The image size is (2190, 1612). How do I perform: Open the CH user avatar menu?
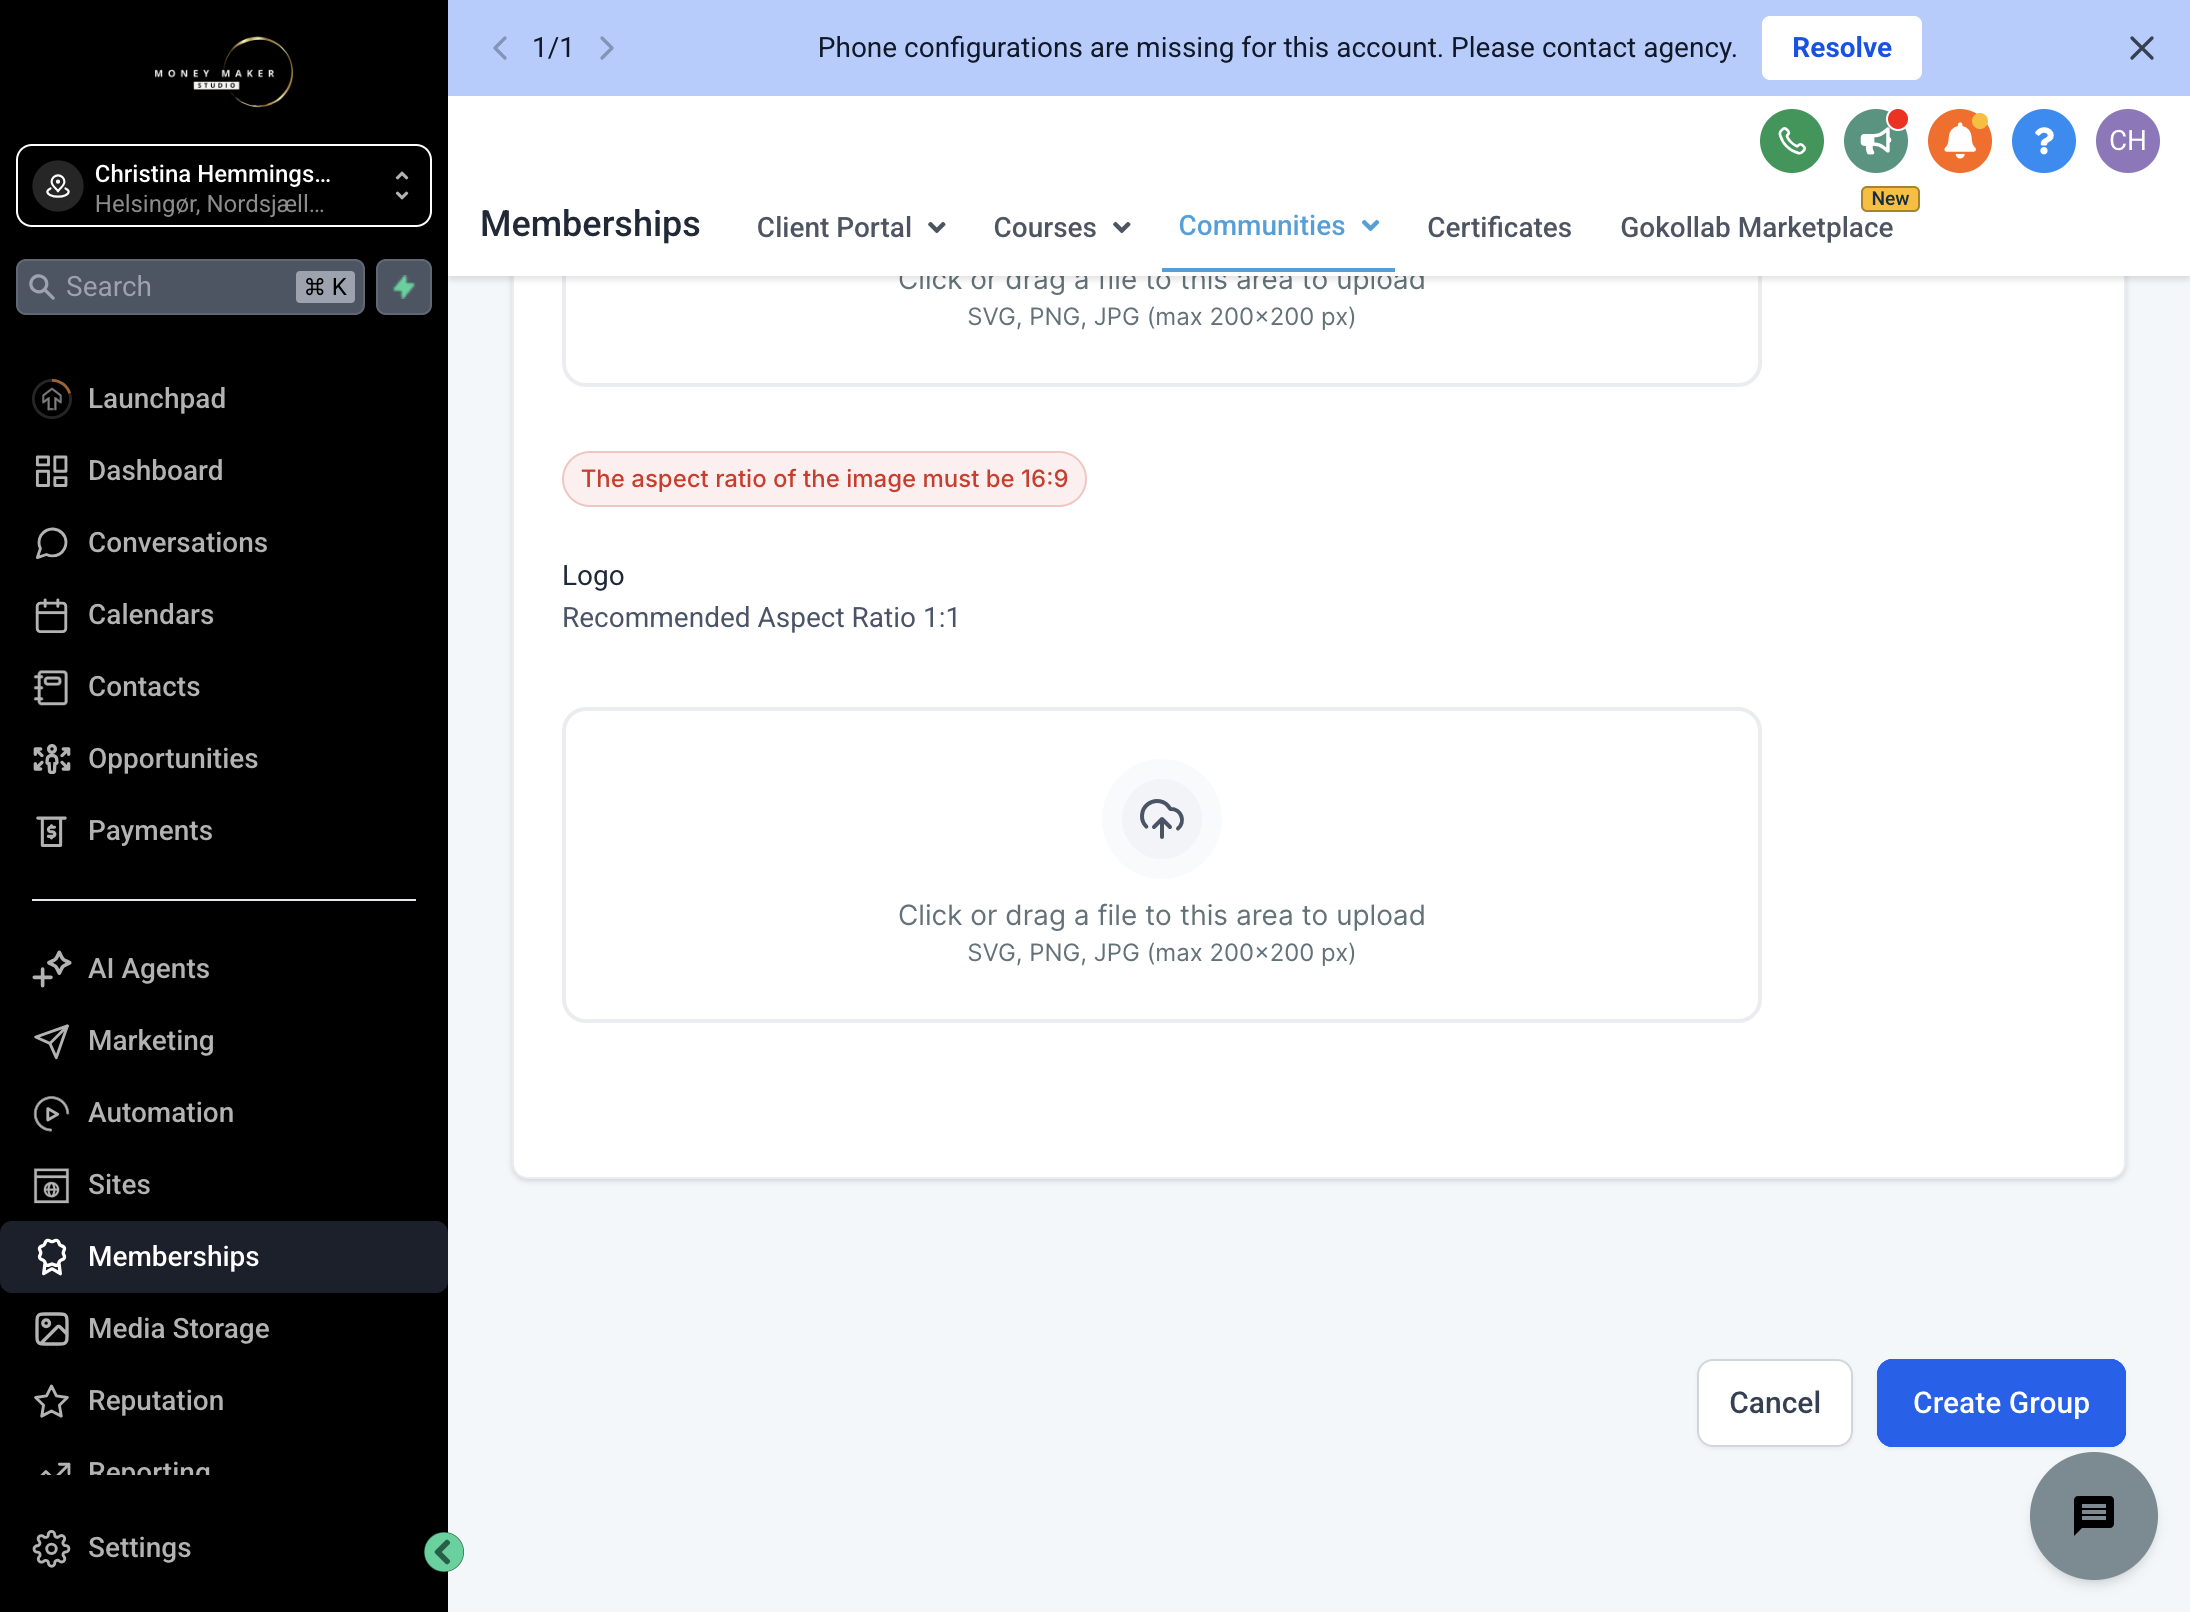click(2128, 141)
